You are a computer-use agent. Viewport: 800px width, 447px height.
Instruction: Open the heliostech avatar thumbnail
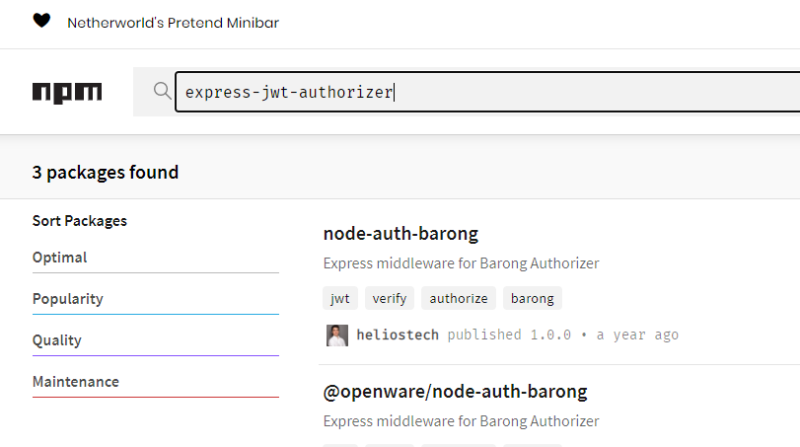(x=337, y=335)
